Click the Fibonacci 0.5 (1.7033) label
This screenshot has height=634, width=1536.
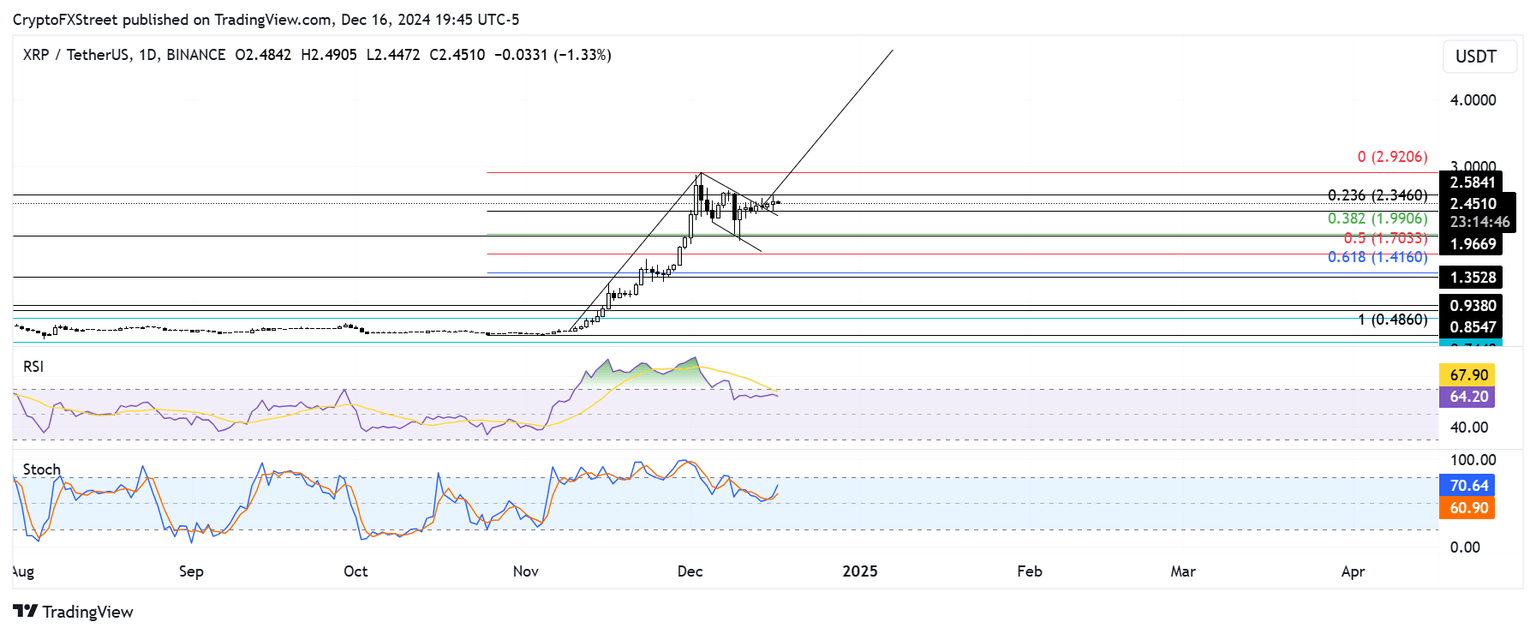tap(1385, 239)
